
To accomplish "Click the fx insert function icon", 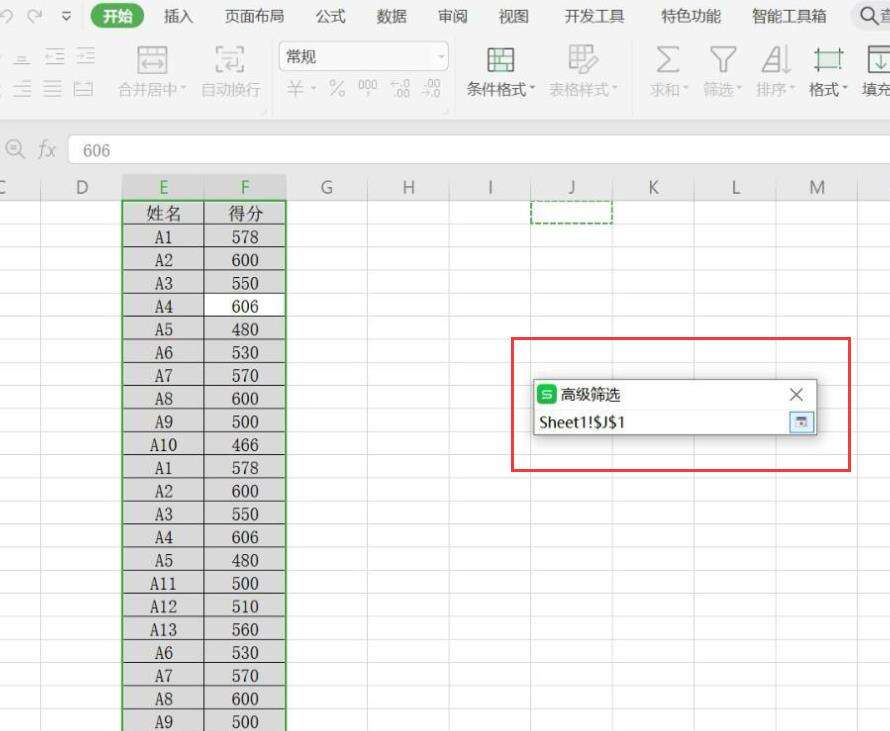I will pyautogui.click(x=47, y=150).
